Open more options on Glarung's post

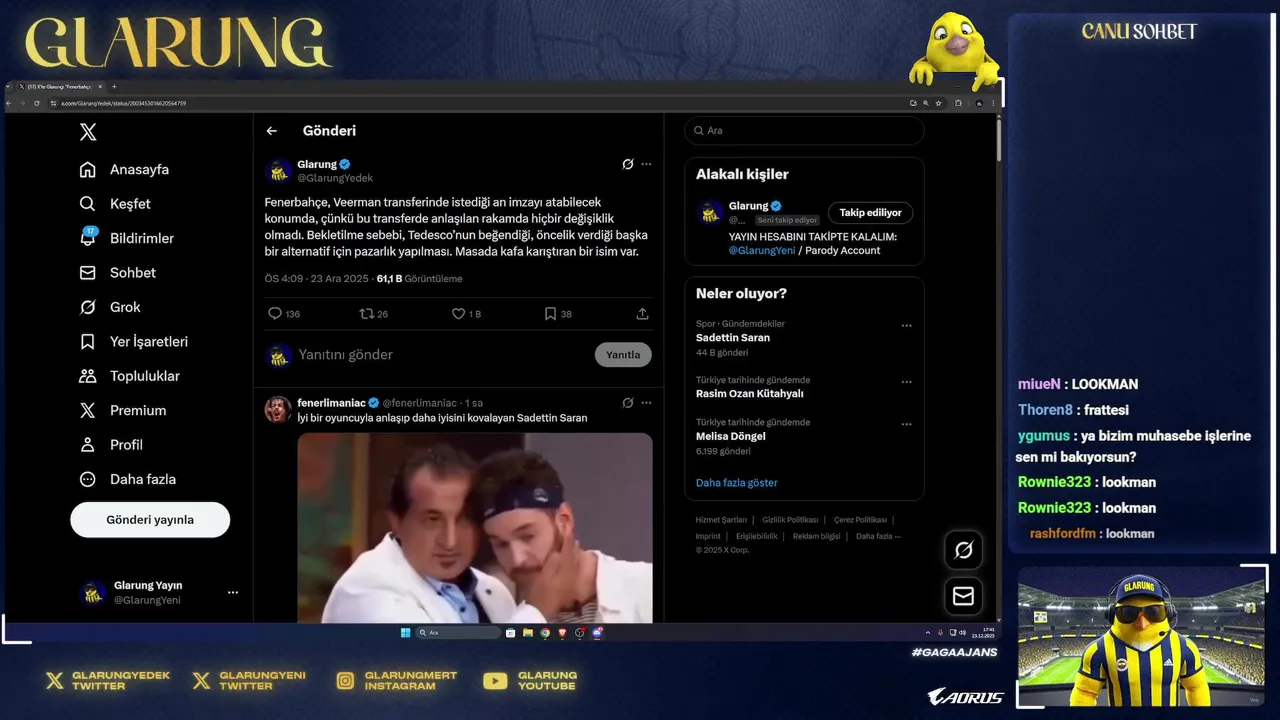point(646,164)
